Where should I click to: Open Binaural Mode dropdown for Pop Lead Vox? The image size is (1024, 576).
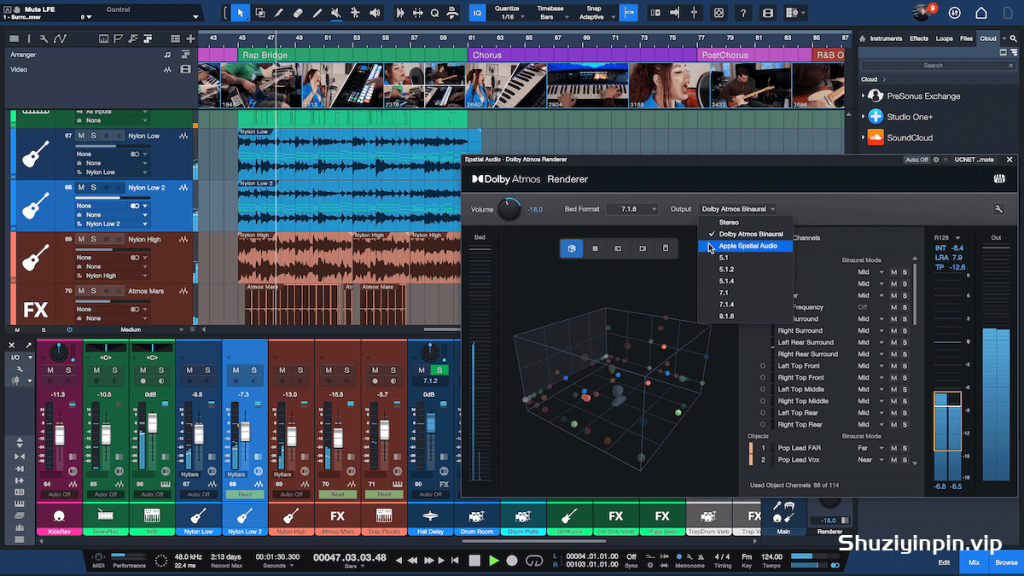tap(870, 460)
